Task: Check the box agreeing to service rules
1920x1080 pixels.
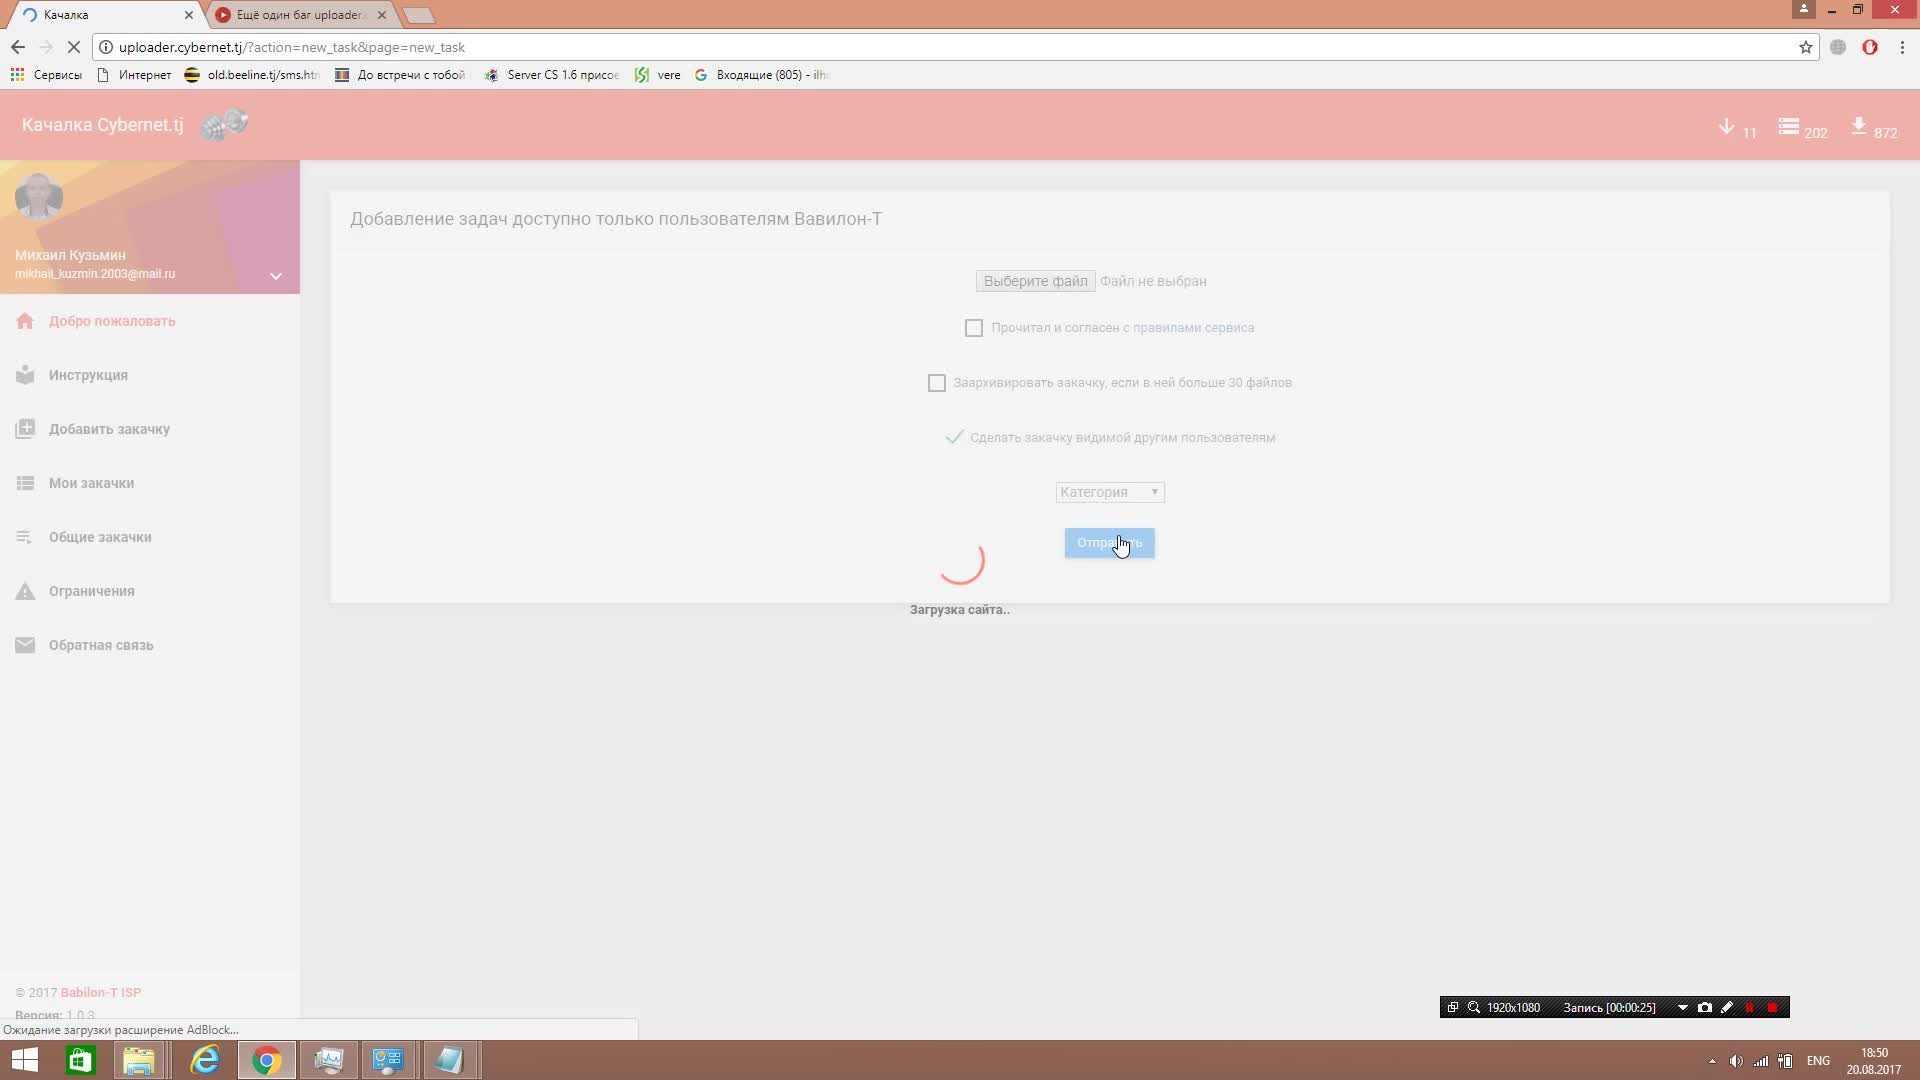Action: (973, 328)
